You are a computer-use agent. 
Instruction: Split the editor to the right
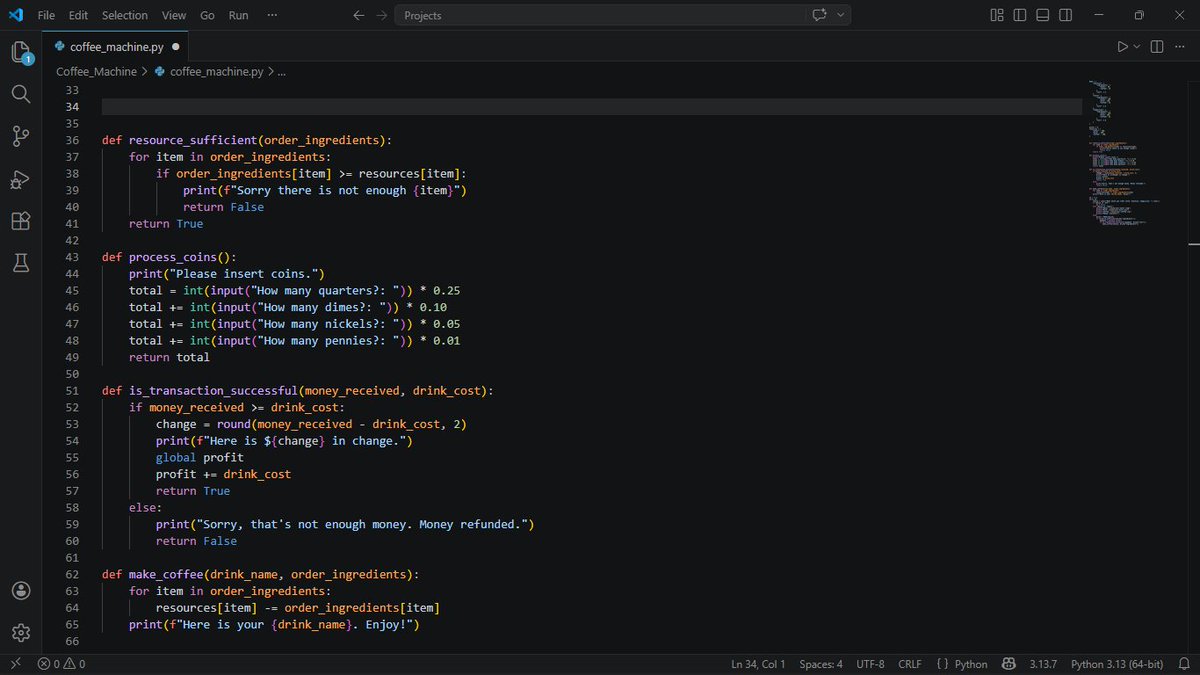point(1157,46)
